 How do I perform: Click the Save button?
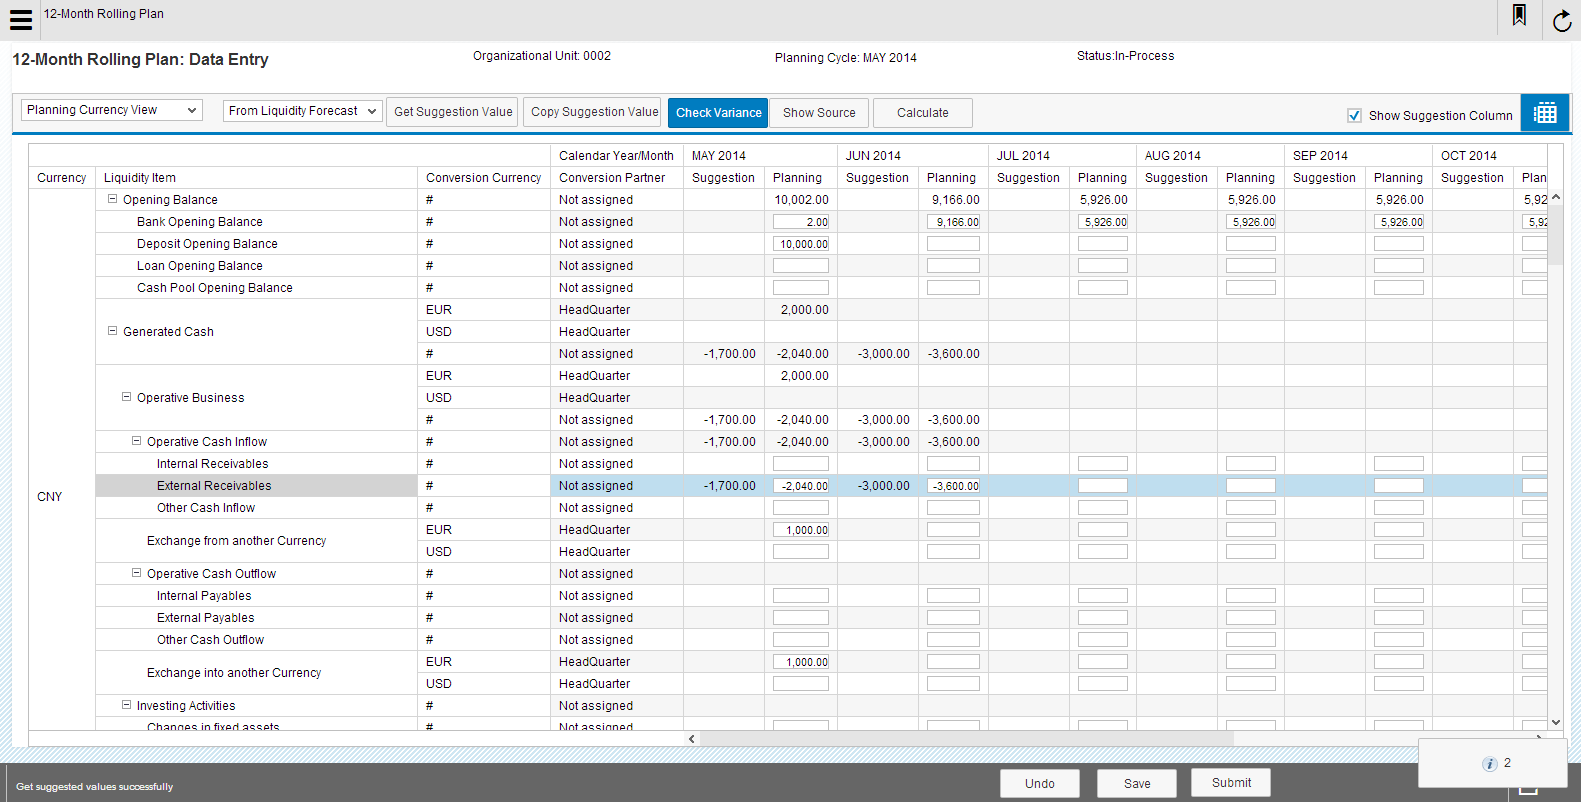tap(1137, 783)
